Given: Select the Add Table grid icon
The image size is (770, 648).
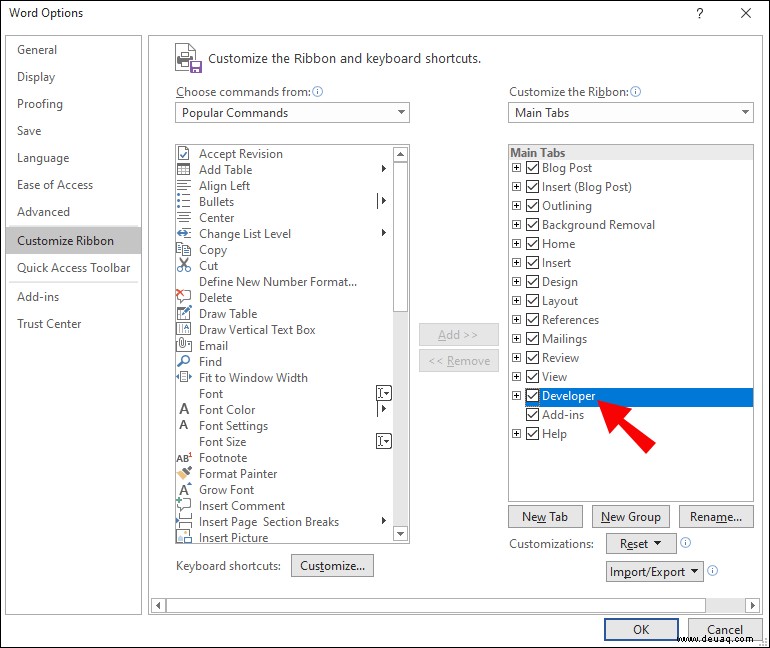Looking at the screenshot, I should point(184,169).
